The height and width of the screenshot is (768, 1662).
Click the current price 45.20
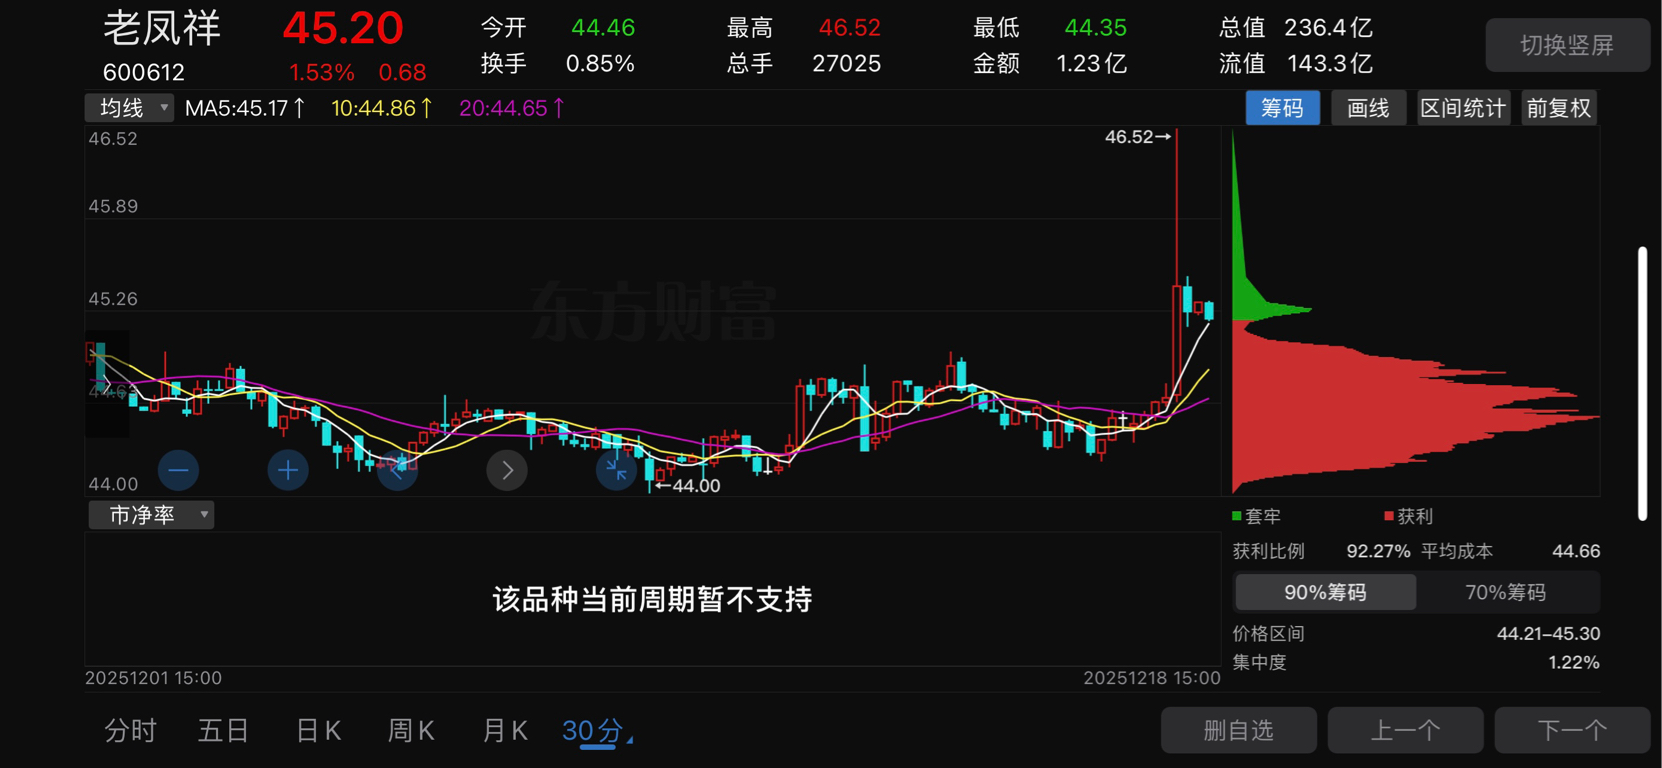coord(343,28)
